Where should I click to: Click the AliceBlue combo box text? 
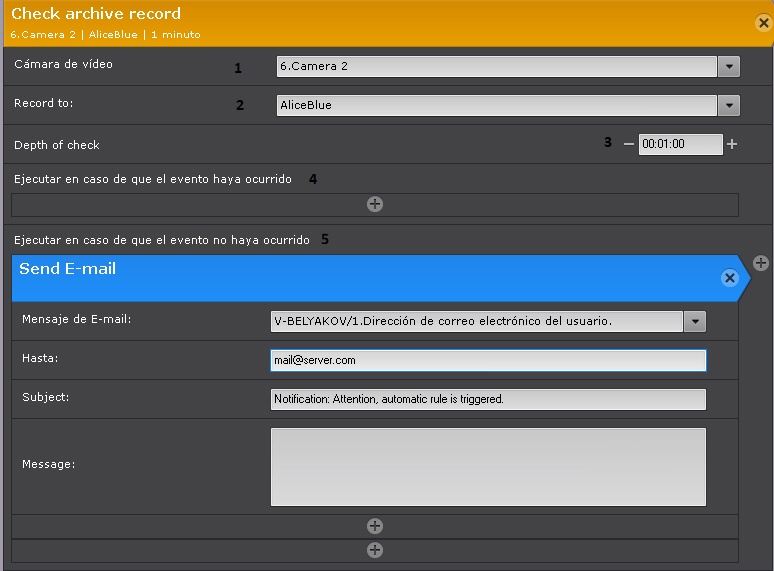pos(496,105)
